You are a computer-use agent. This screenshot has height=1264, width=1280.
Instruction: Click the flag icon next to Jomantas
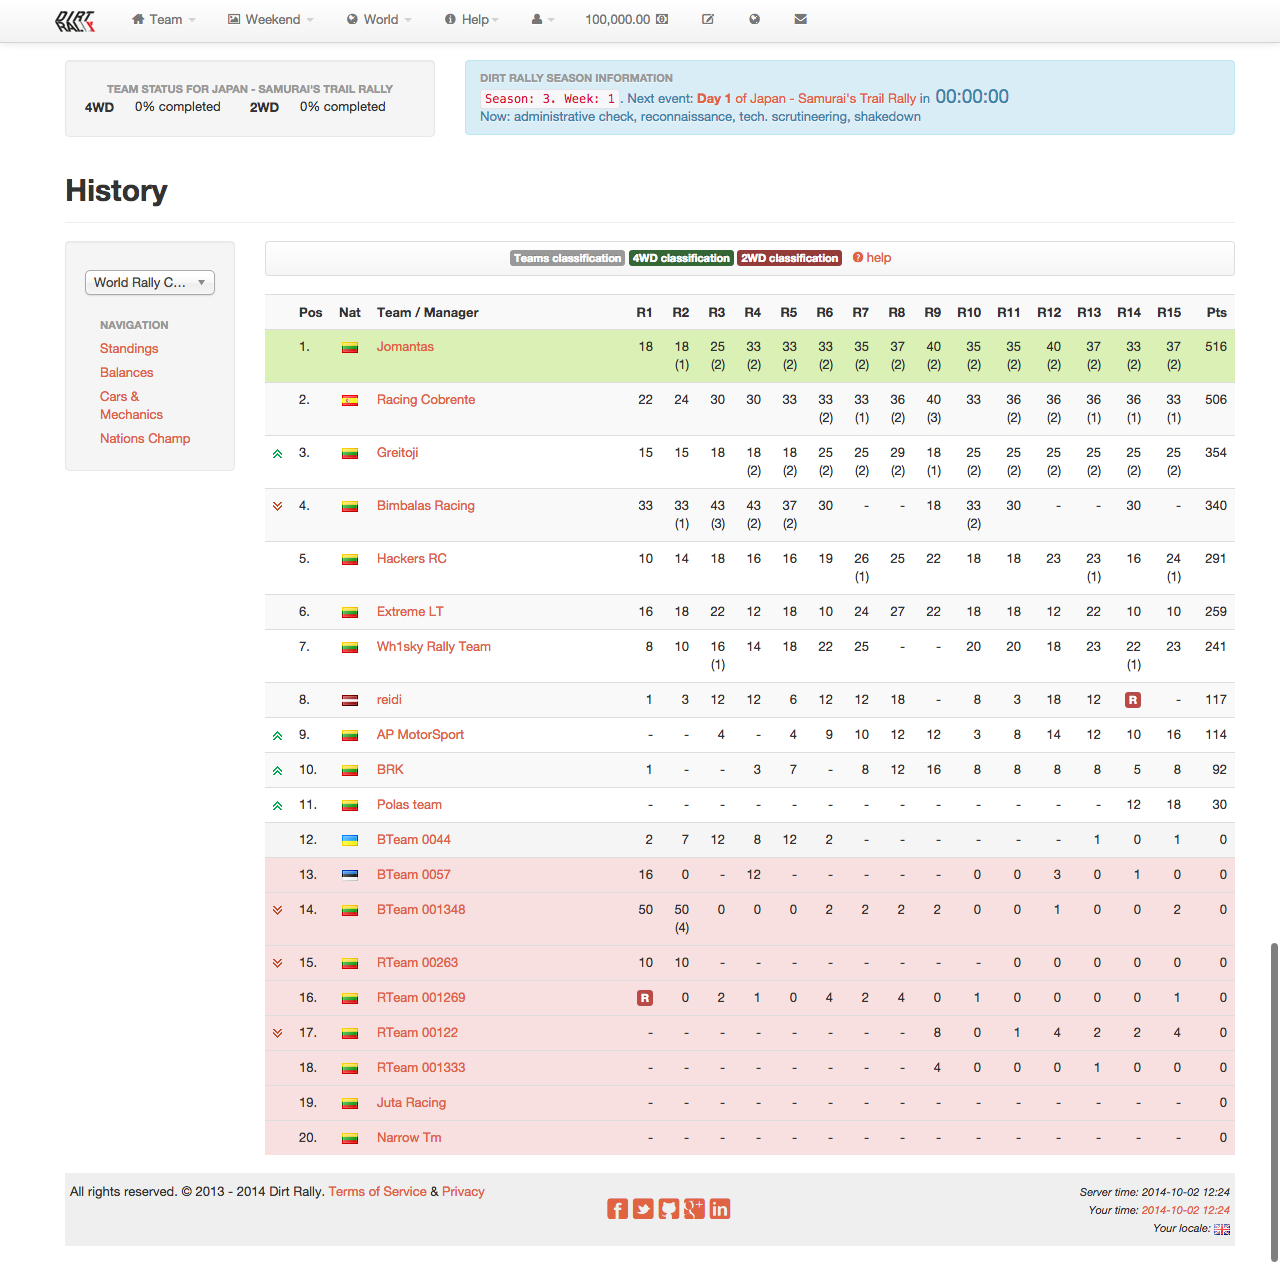click(350, 348)
